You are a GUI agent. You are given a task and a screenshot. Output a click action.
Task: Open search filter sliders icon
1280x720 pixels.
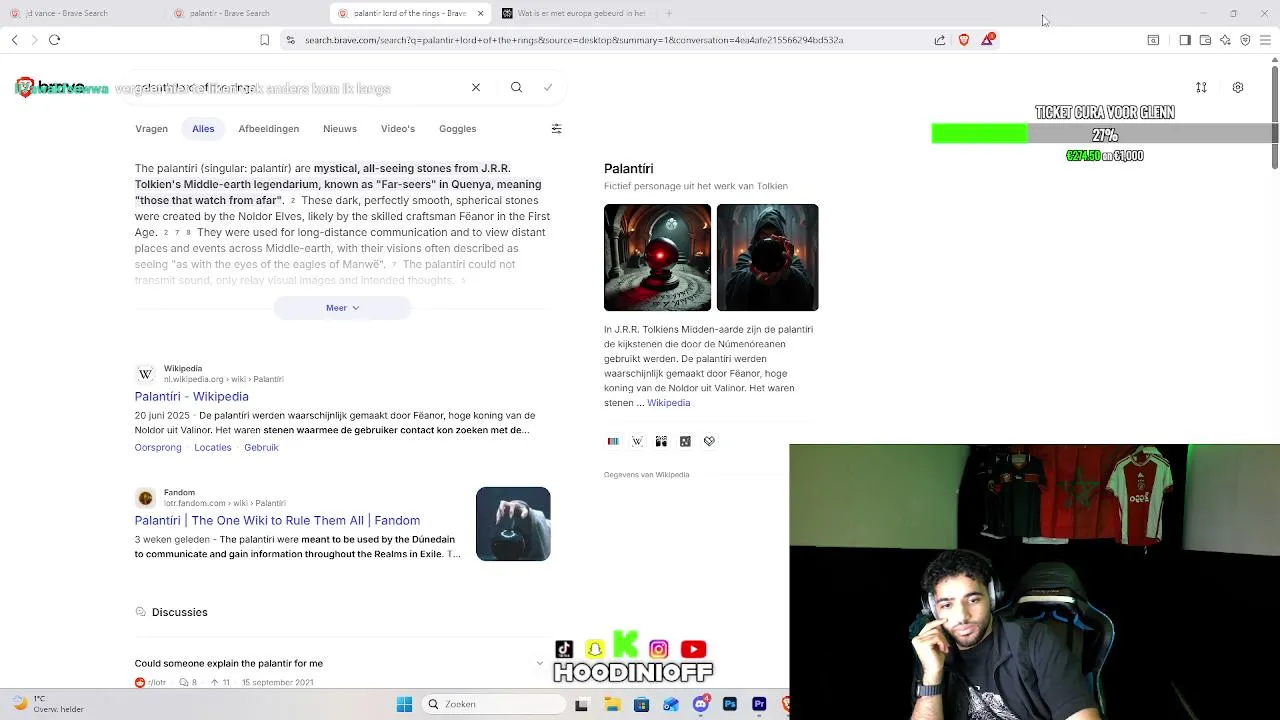(x=556, y=129)
